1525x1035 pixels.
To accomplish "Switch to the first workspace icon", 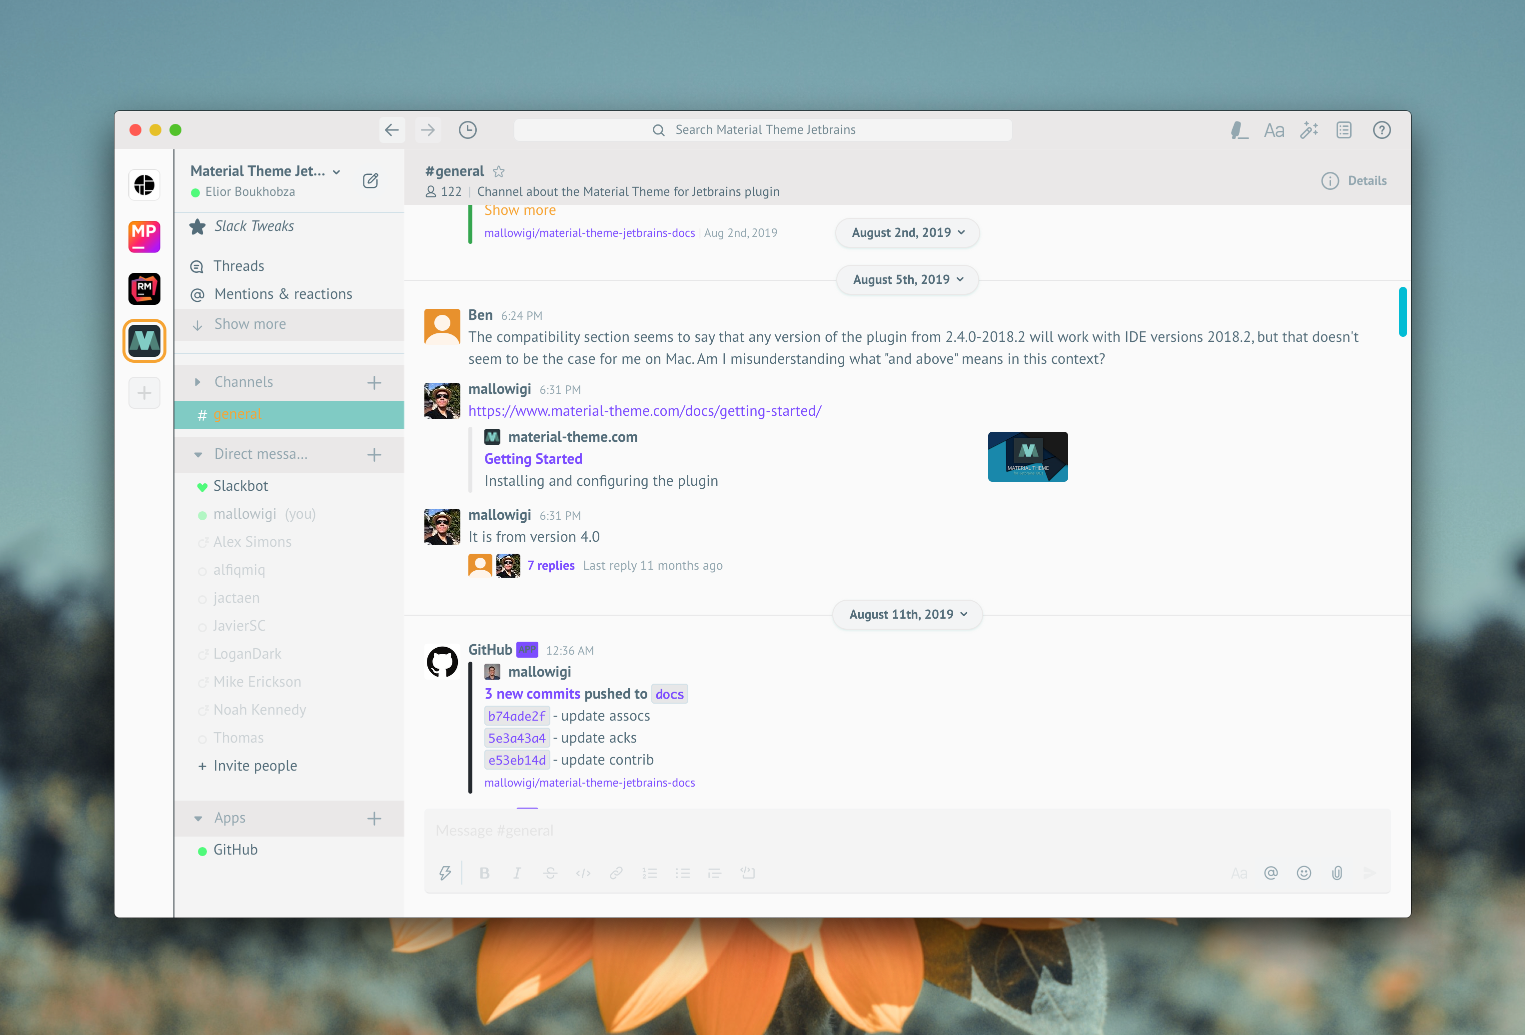I will (145, 185).
